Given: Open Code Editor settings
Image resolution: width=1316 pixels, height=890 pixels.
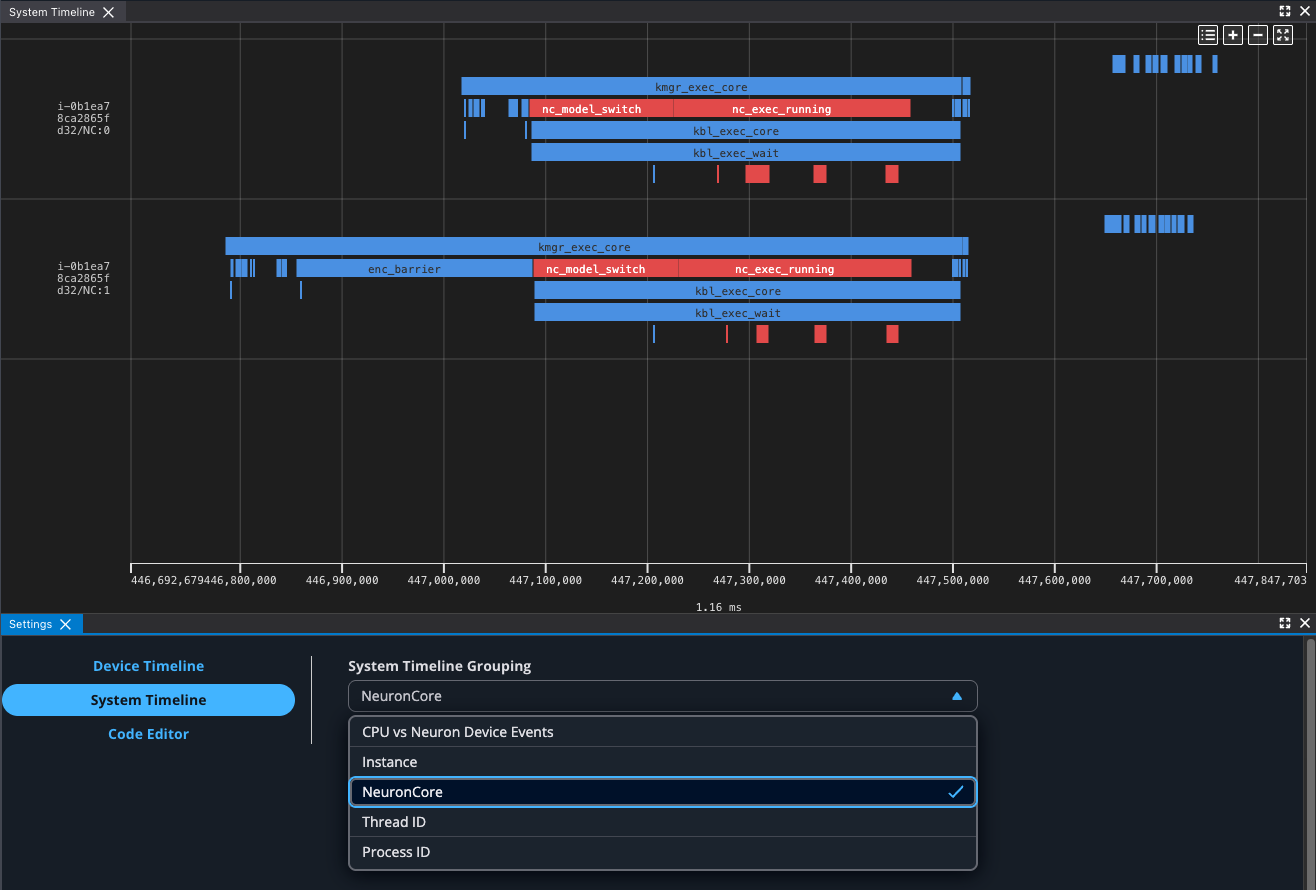Looking at the screenshot, I should pyautogui.click(x=148, y=733).
